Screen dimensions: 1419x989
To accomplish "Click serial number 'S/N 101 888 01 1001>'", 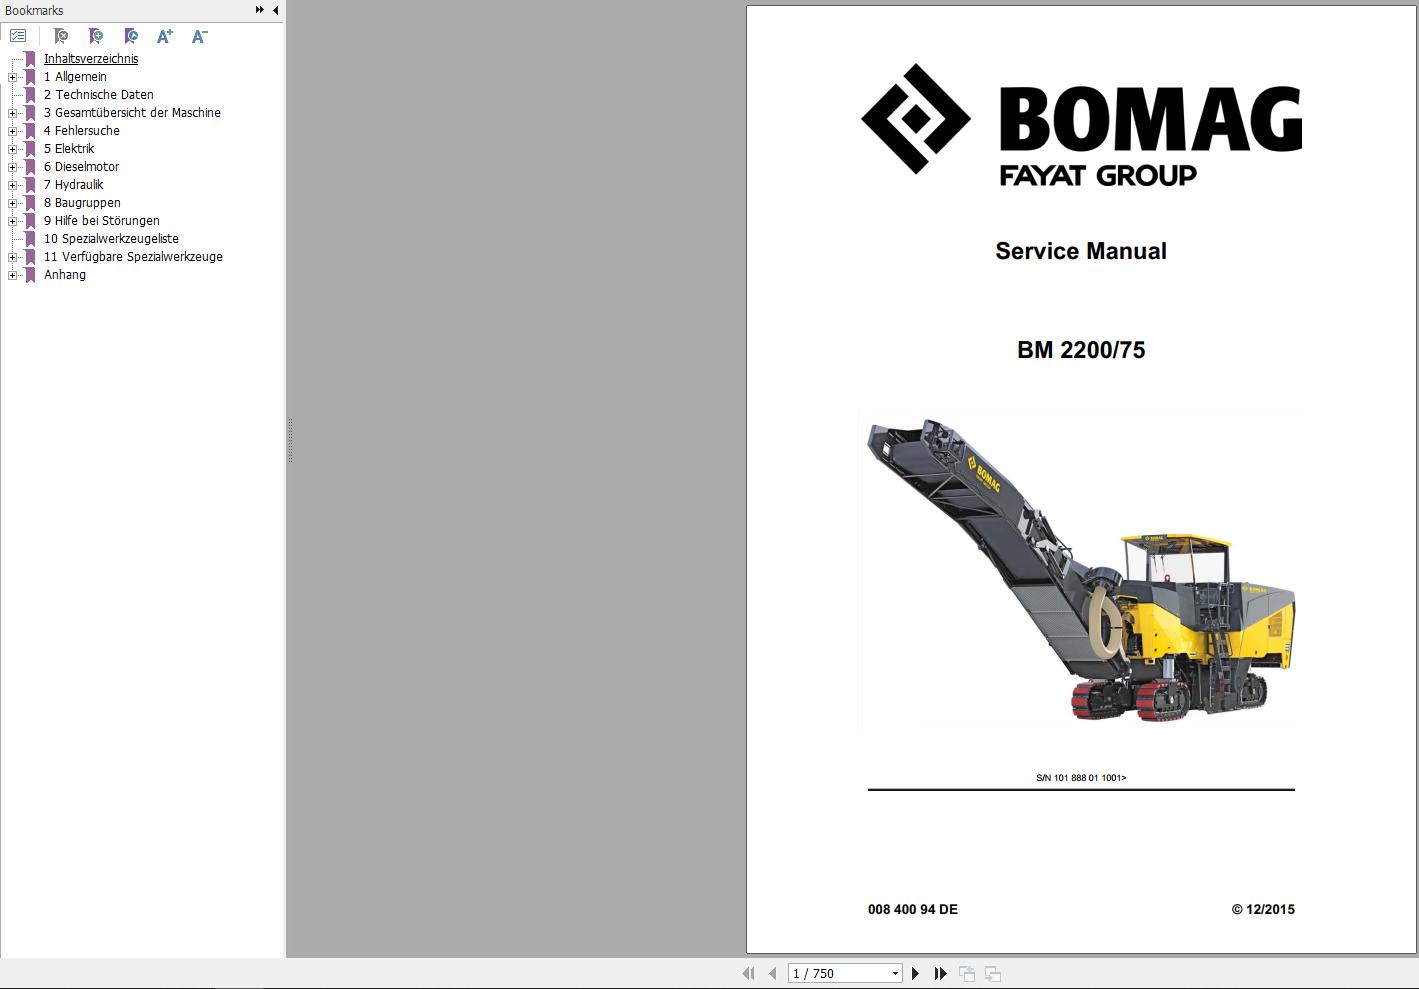I will 1081,777.
